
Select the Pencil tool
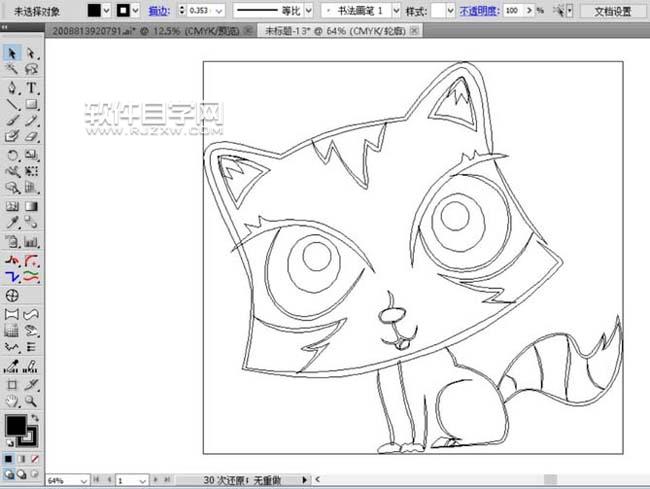click(x=31, y=121)
